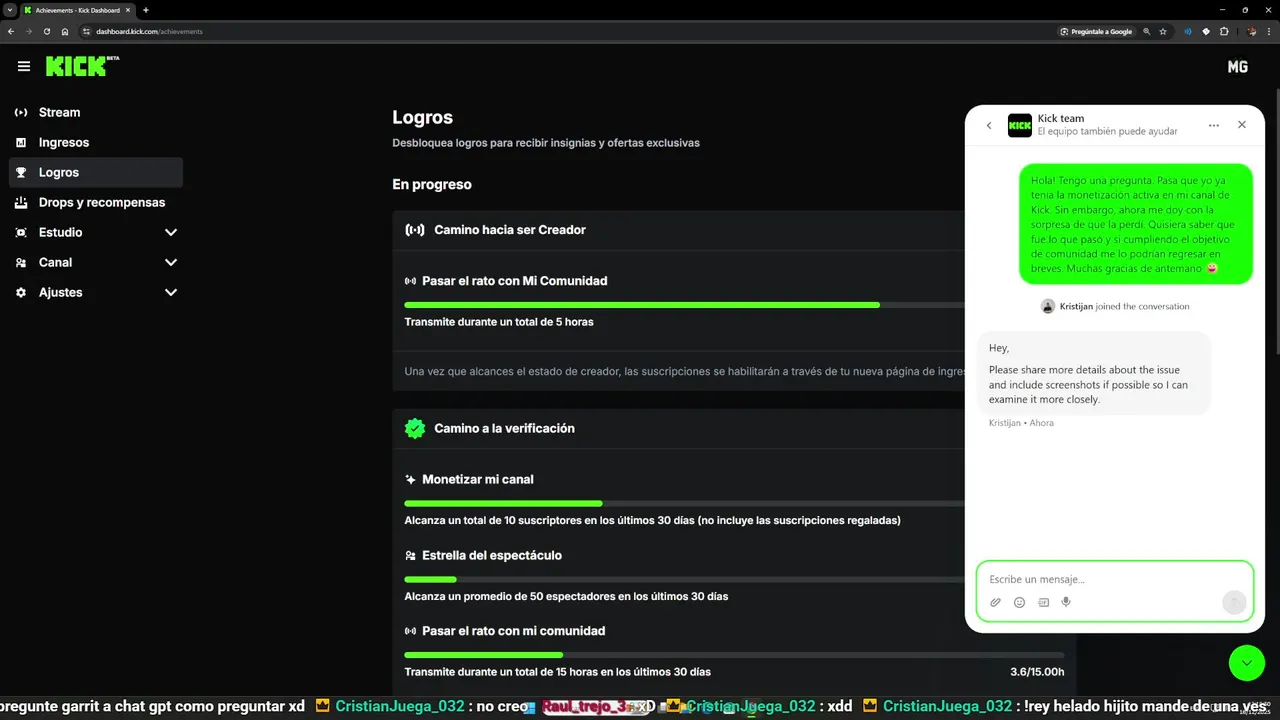Click the Kristijan • Ahora timestamp

pos(1021,423)
